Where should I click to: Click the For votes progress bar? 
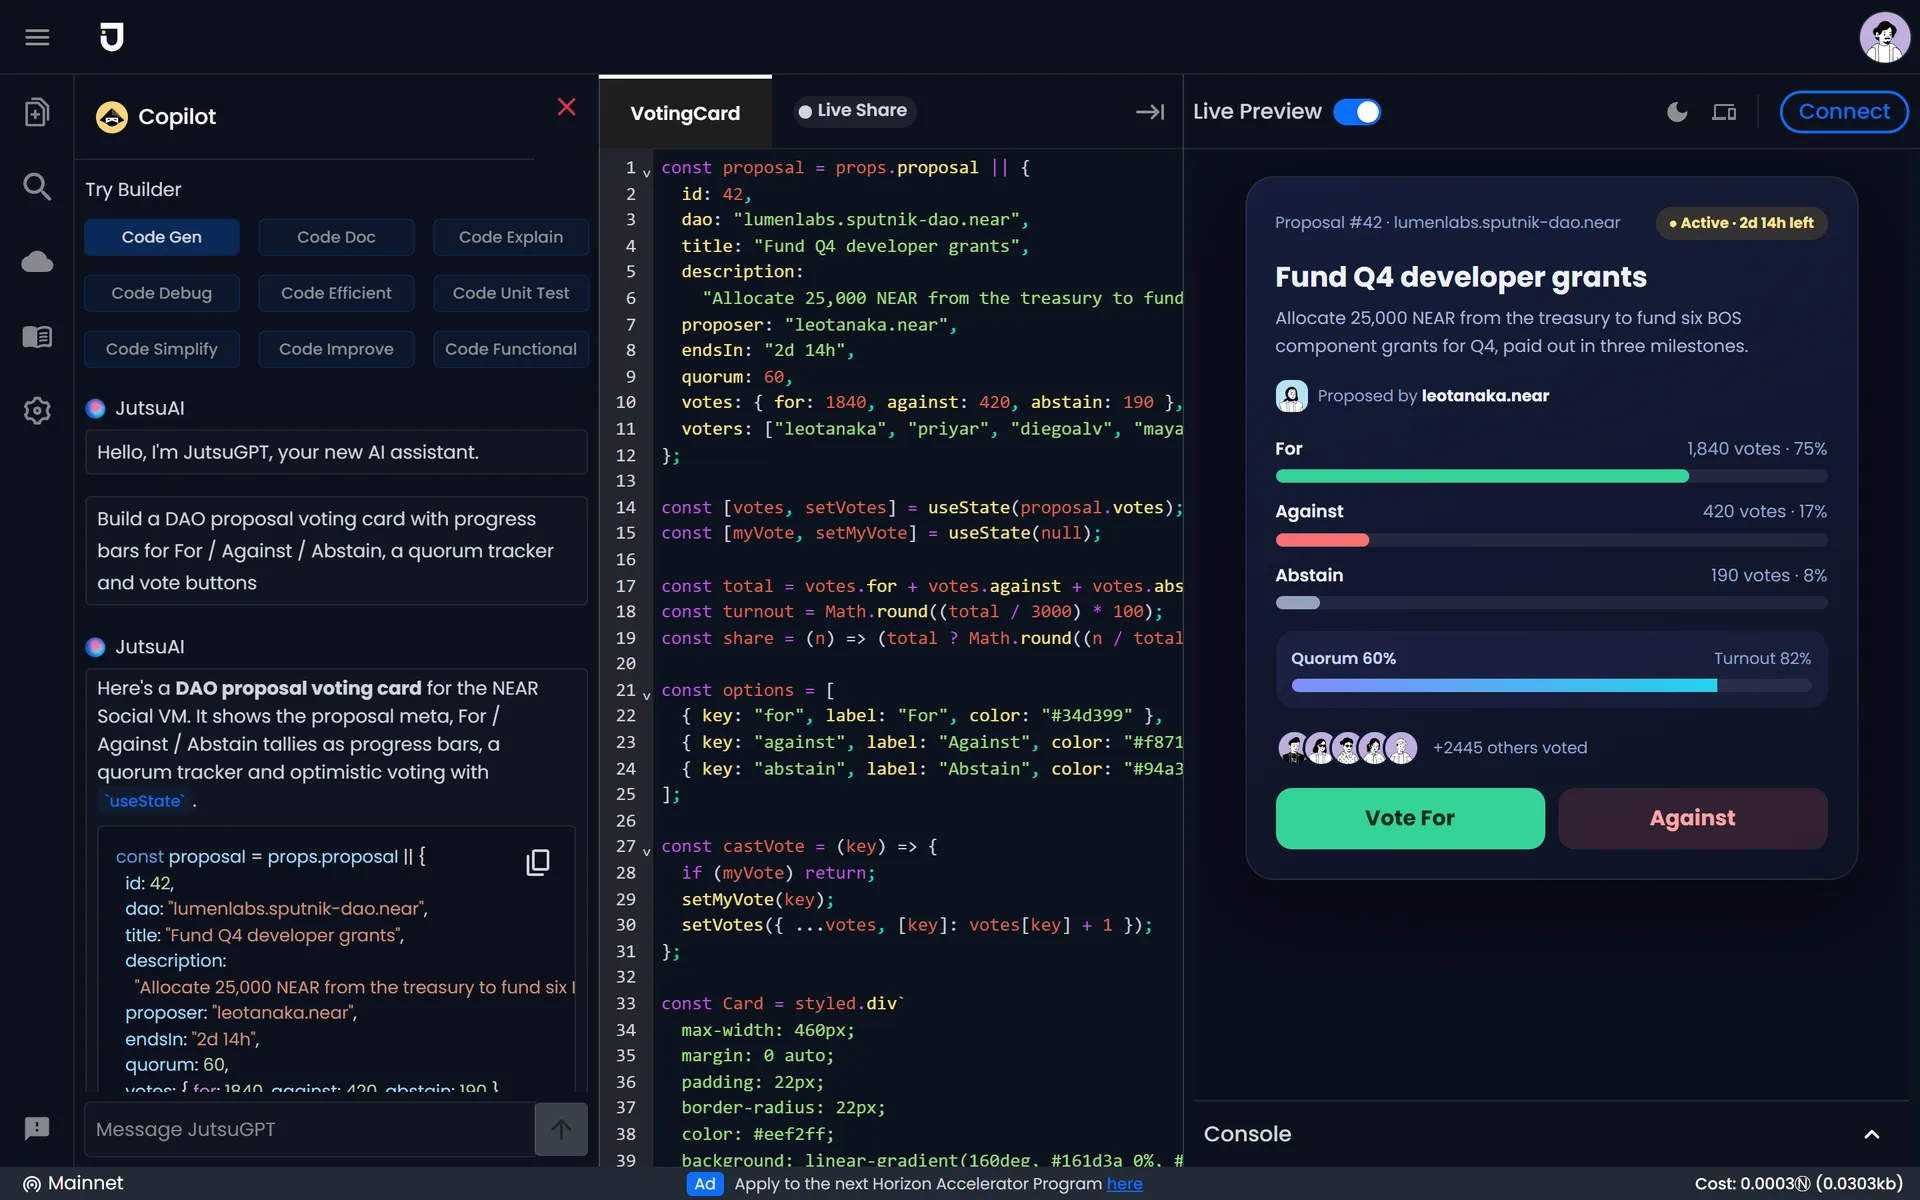point(1551,477)
